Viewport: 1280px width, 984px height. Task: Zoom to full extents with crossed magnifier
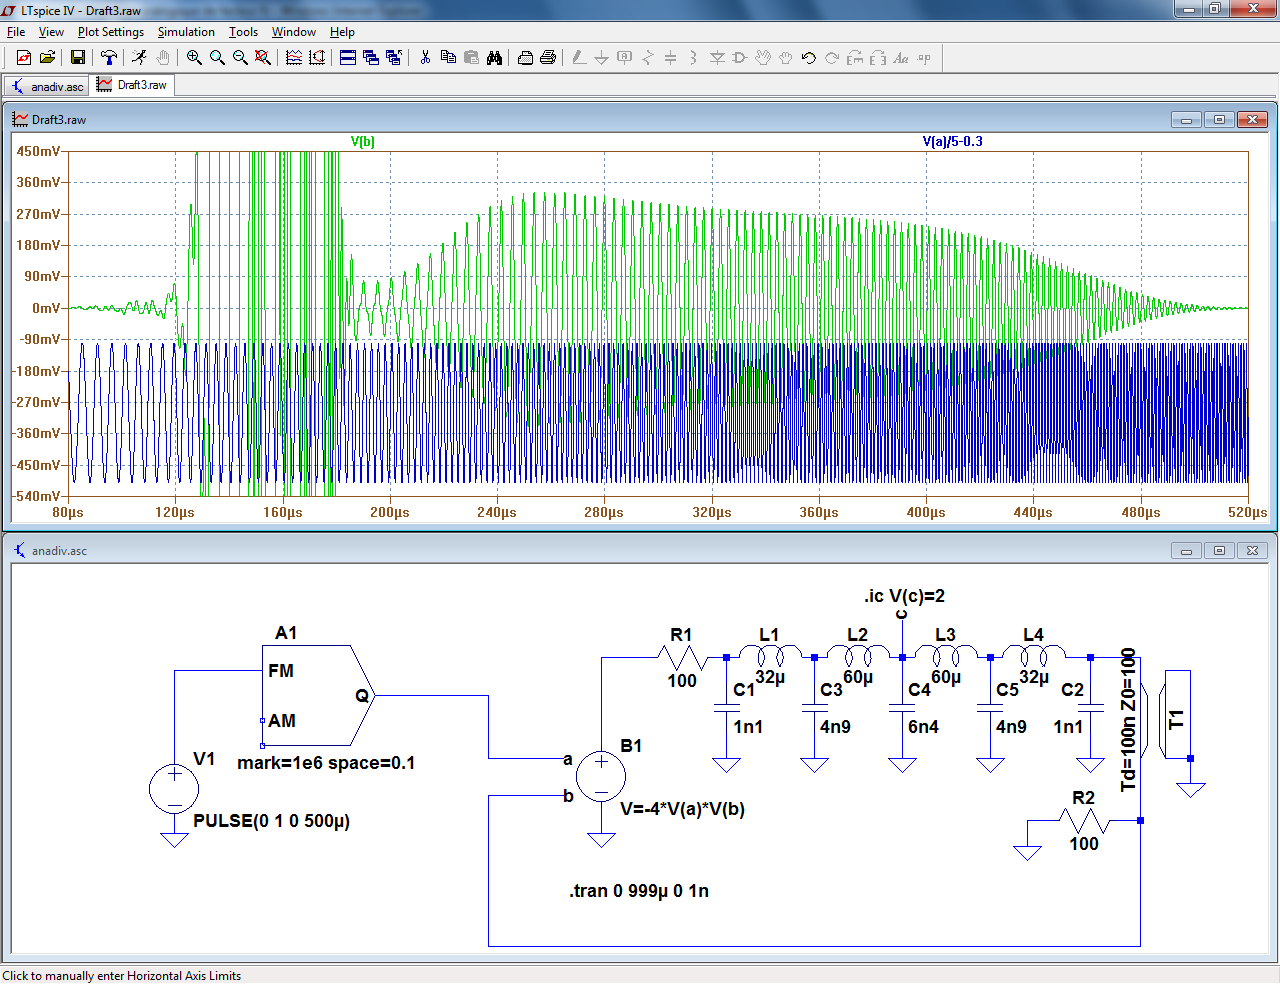click(x=263, y=58)
